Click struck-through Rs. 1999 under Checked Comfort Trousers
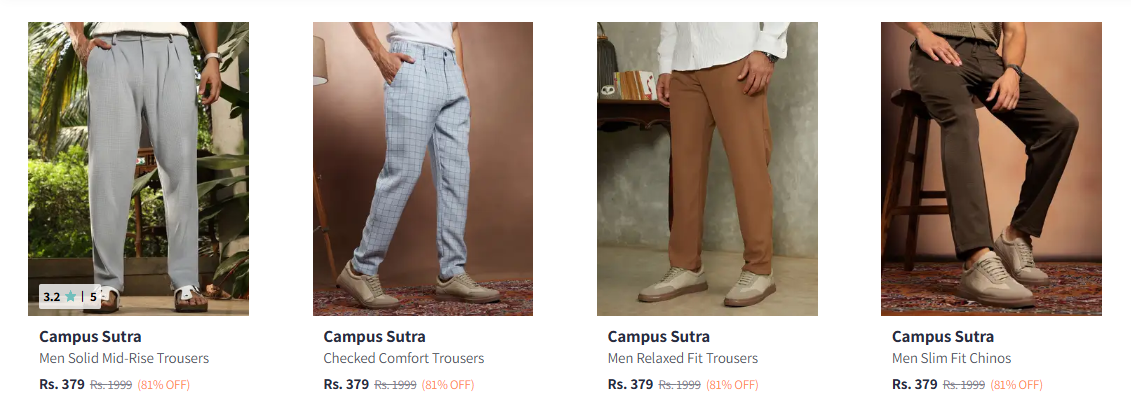 point(395,385)
